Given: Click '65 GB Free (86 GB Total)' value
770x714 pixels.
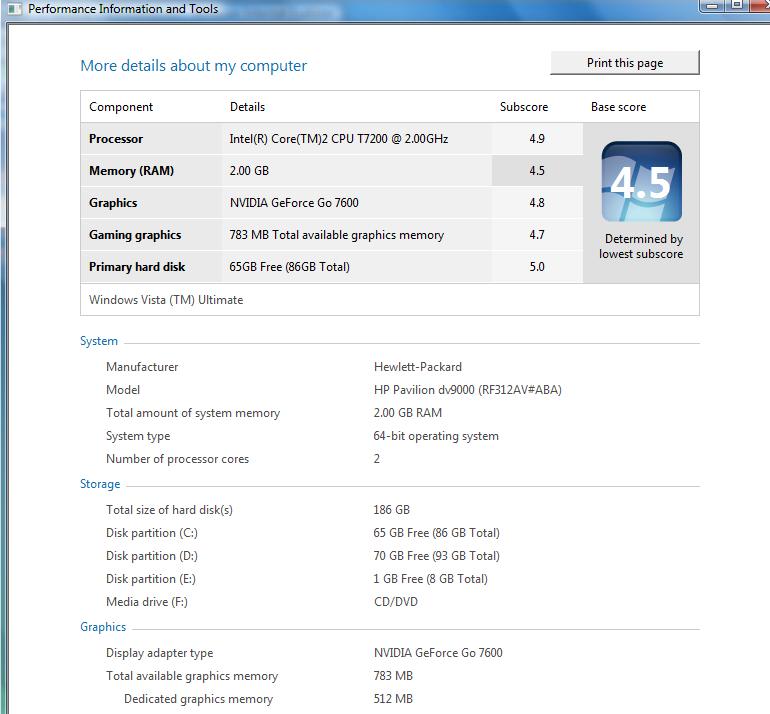Looking at the screenshot, I should pyautogui.click(x=437, y=533).
